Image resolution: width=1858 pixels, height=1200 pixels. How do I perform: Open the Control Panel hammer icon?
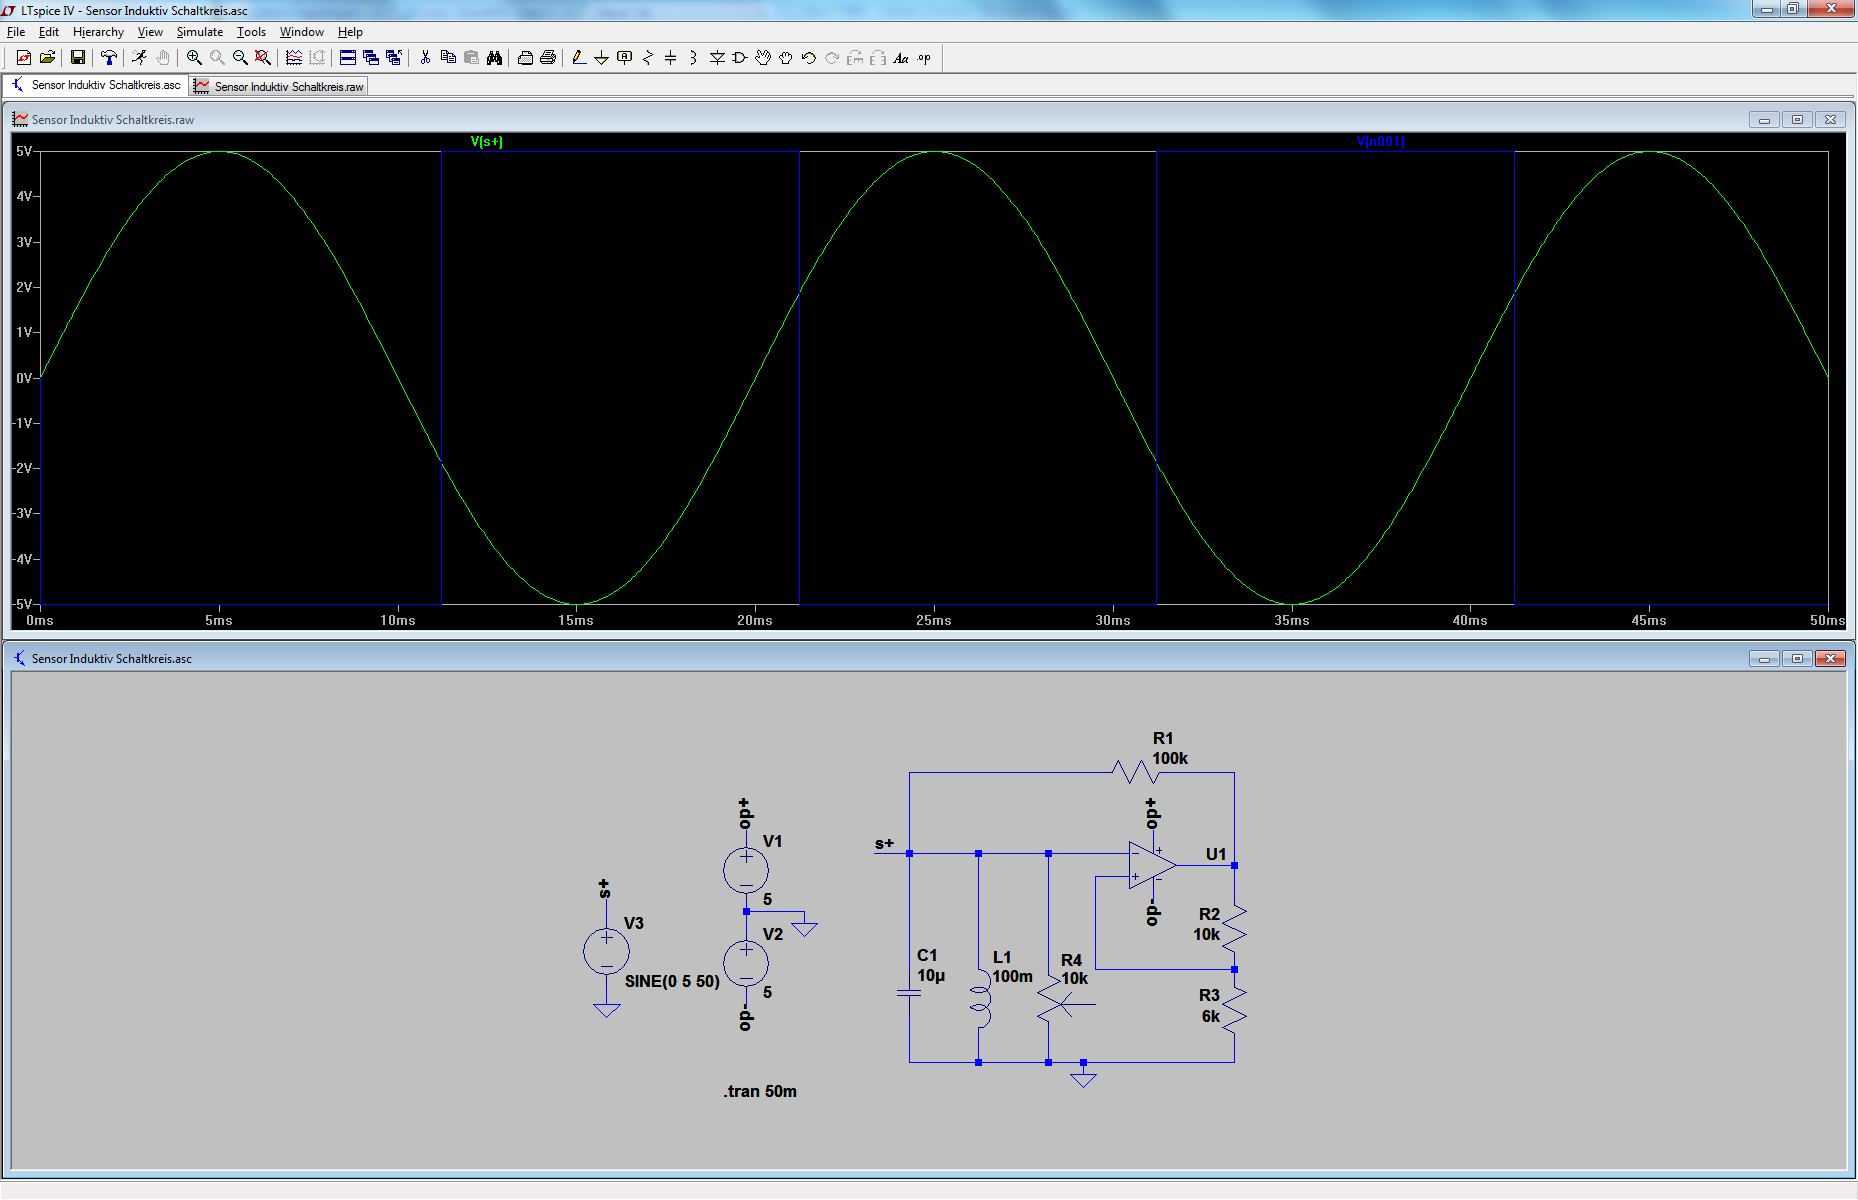(108, 58)
